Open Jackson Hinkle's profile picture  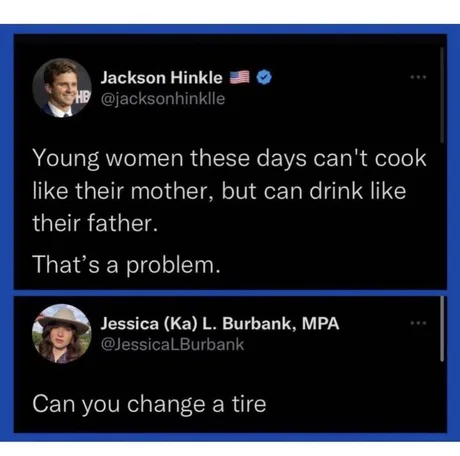[x=62, y=87]
